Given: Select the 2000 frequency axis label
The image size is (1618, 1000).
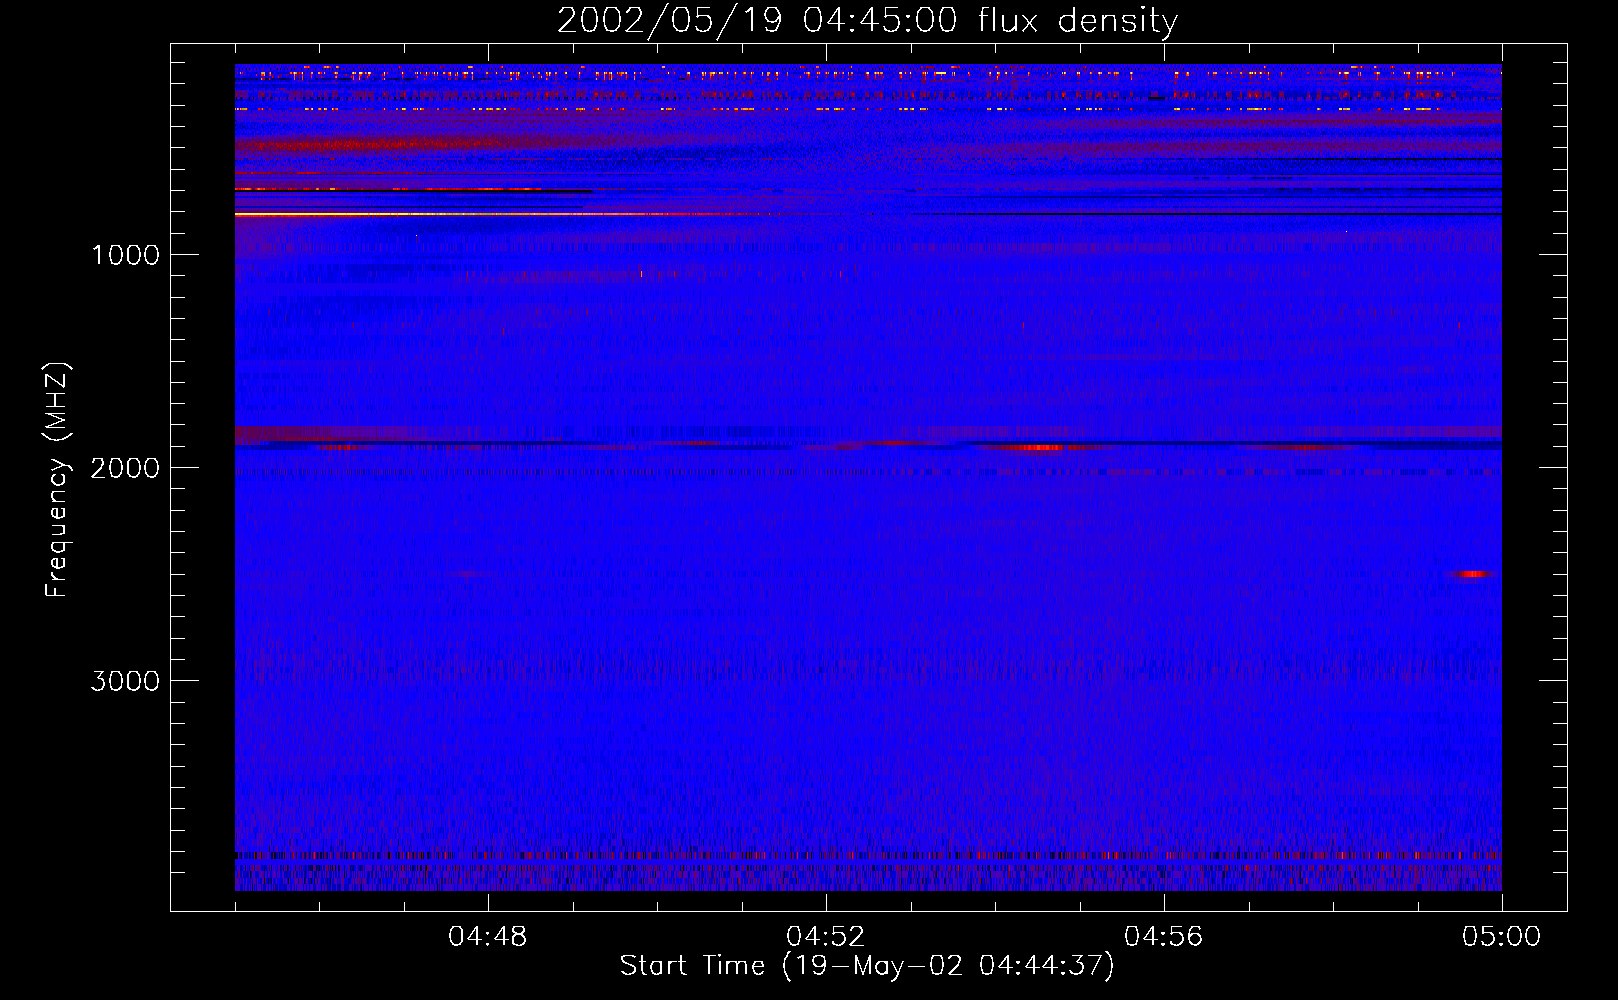Looking at the screenshot, I should pos(125,467).
